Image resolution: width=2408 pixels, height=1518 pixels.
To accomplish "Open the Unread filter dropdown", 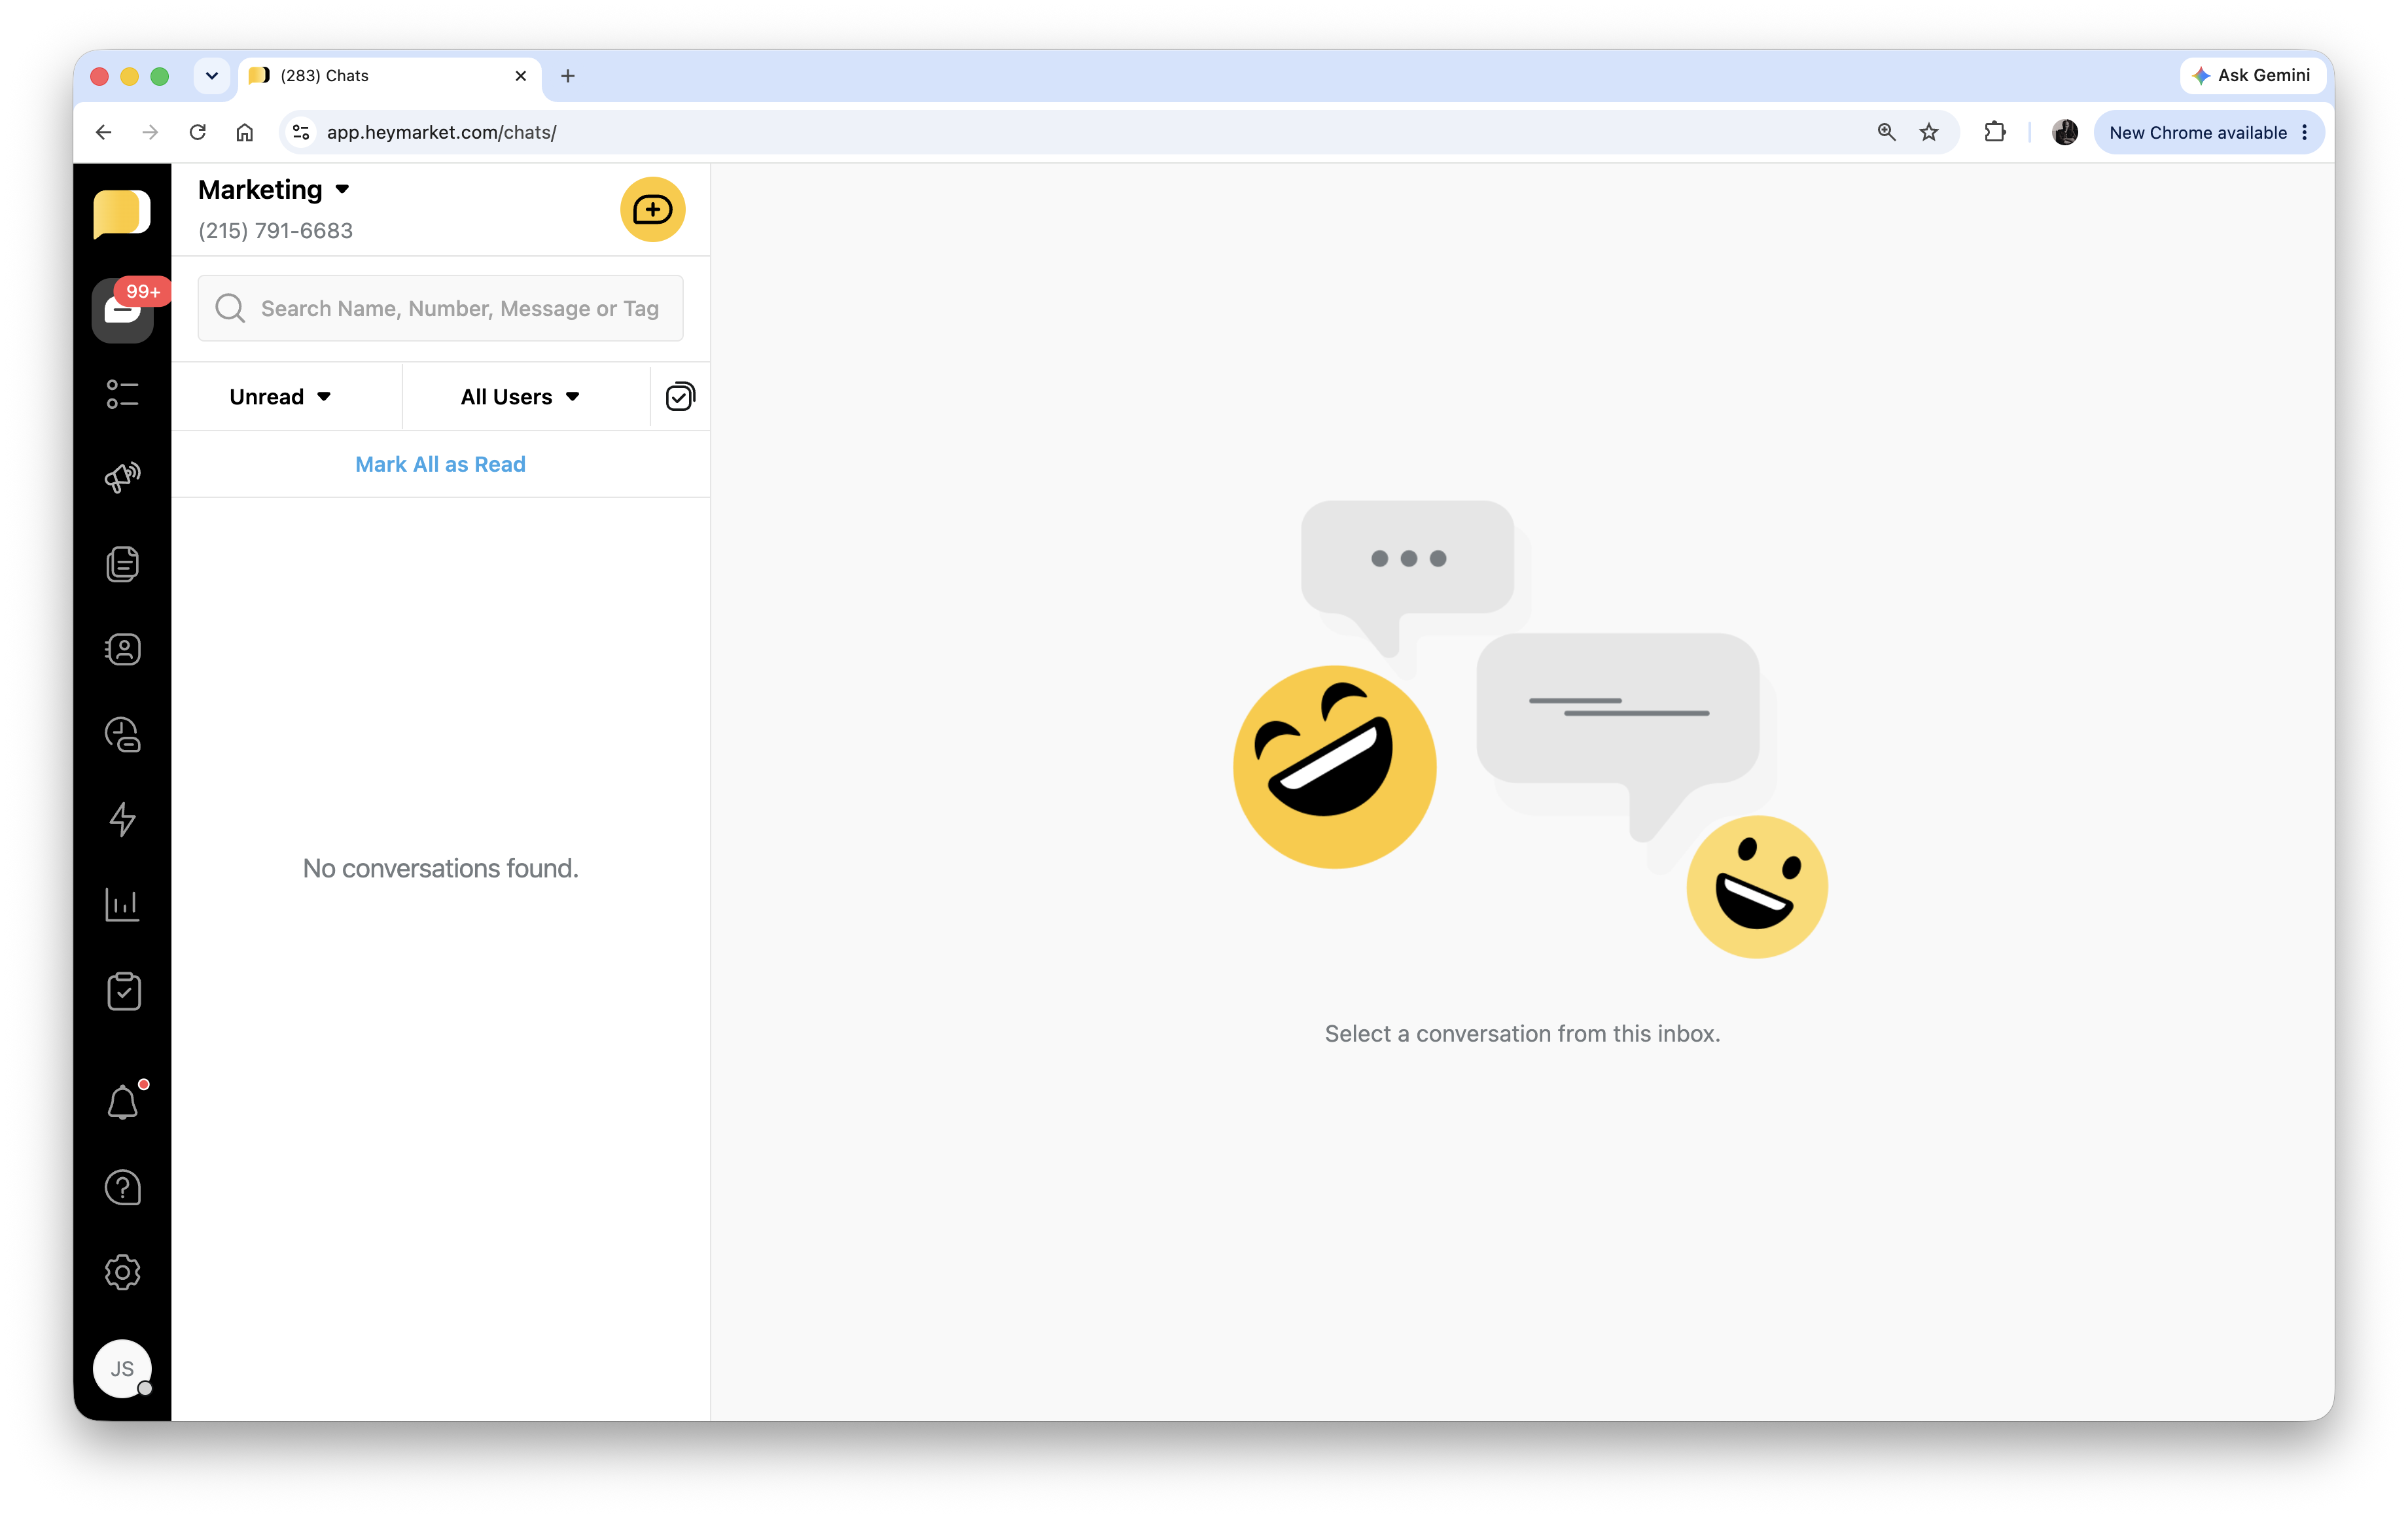I will click(x=280, y=397).
